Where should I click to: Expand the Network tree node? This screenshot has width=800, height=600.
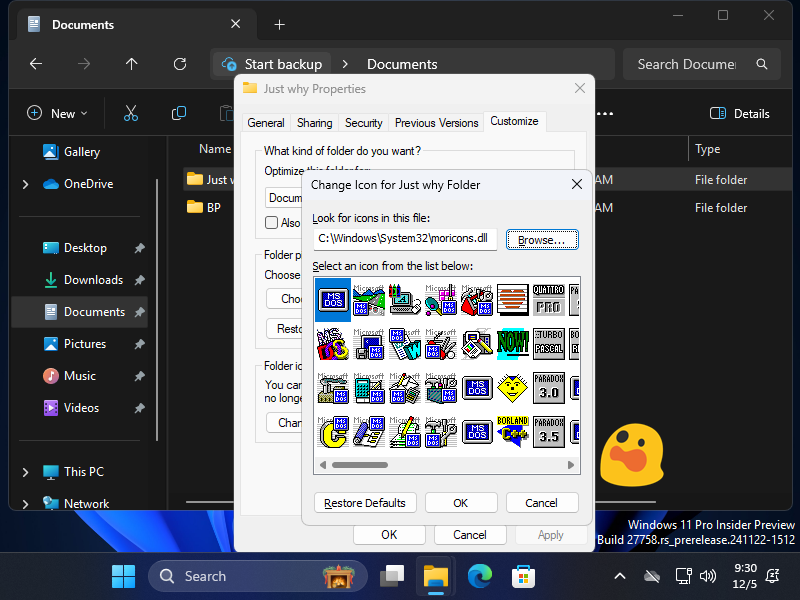[x=26, y=504]
